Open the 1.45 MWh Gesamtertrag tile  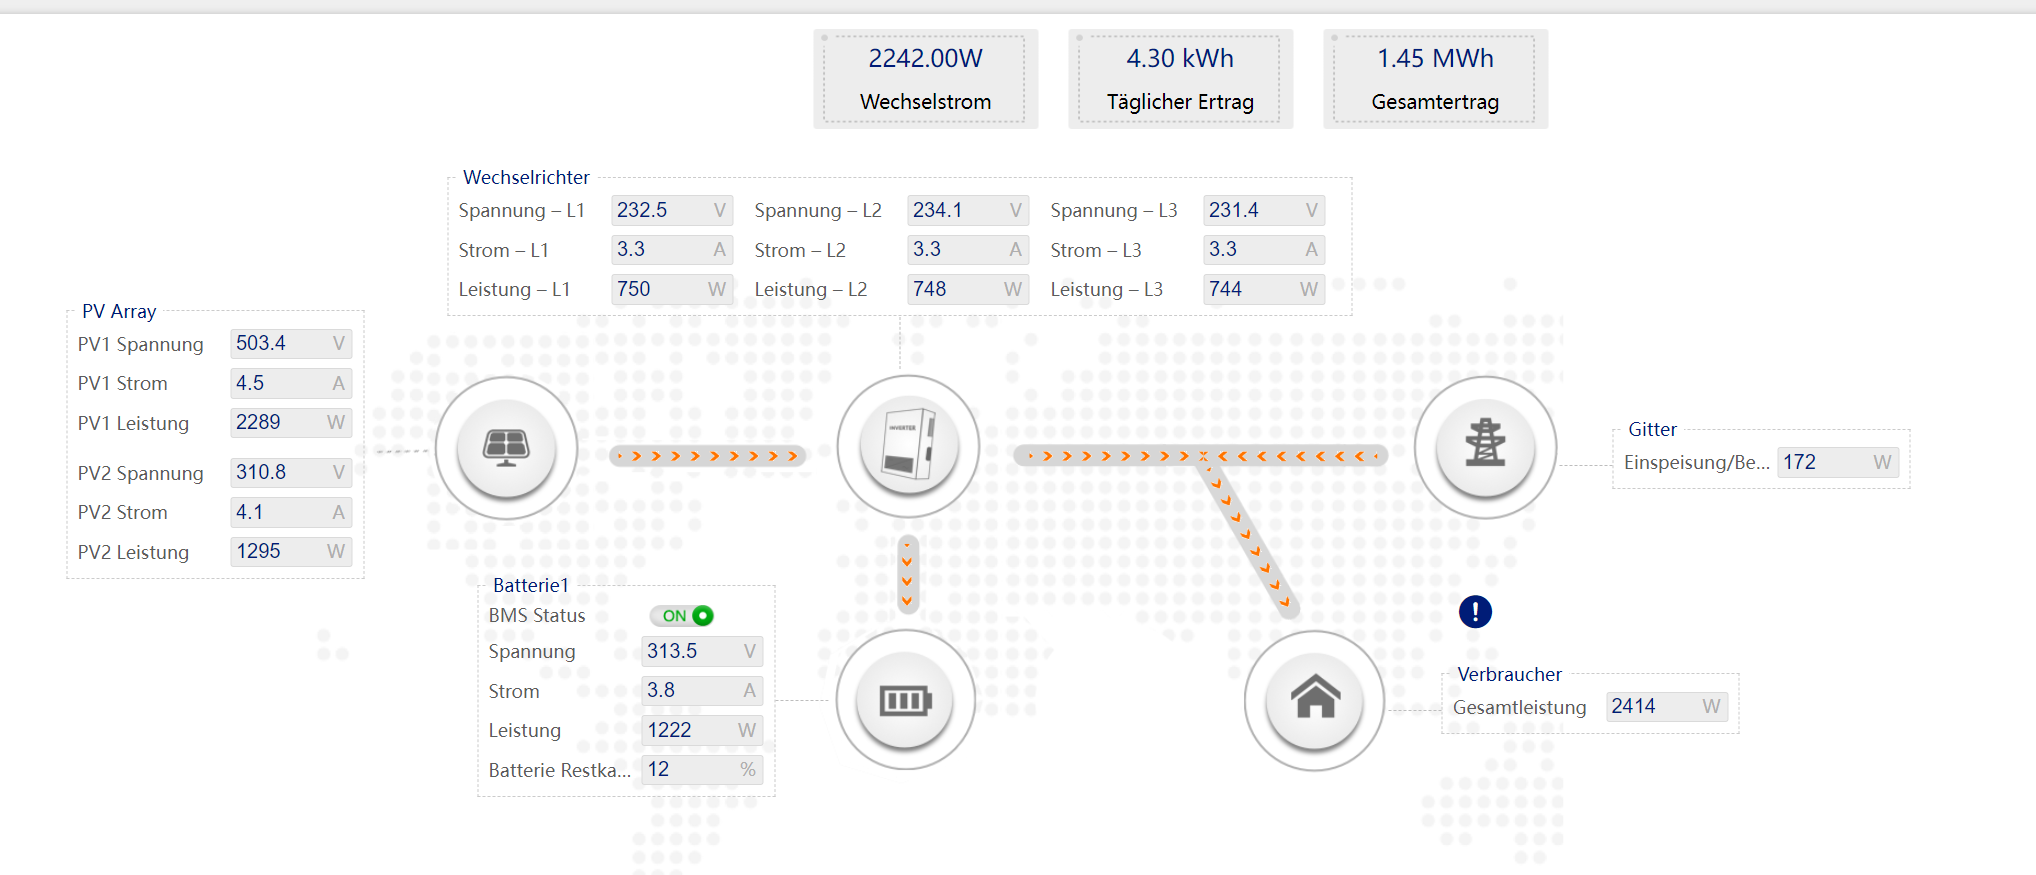click(1435, 79)
